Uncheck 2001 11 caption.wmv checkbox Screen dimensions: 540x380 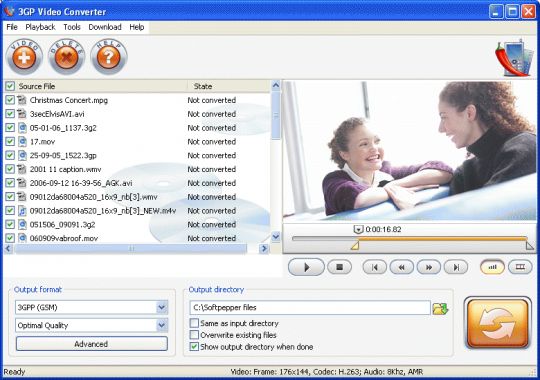tap(10, 169)
